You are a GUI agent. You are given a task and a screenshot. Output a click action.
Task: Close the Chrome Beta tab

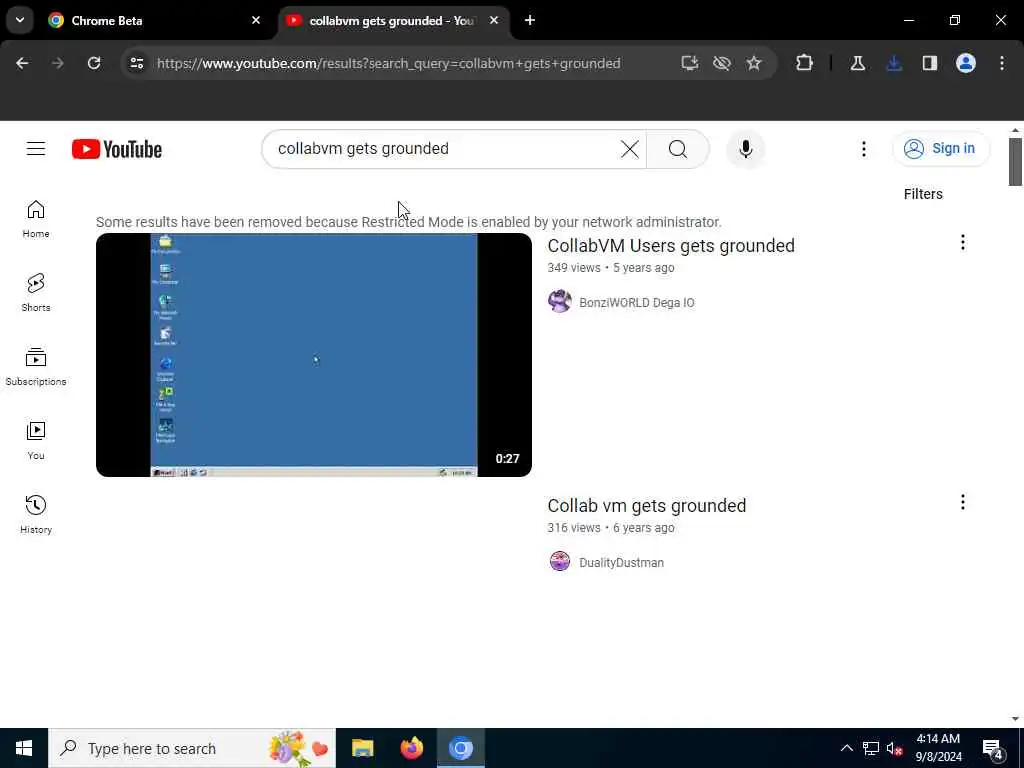(x=256, y=20)
